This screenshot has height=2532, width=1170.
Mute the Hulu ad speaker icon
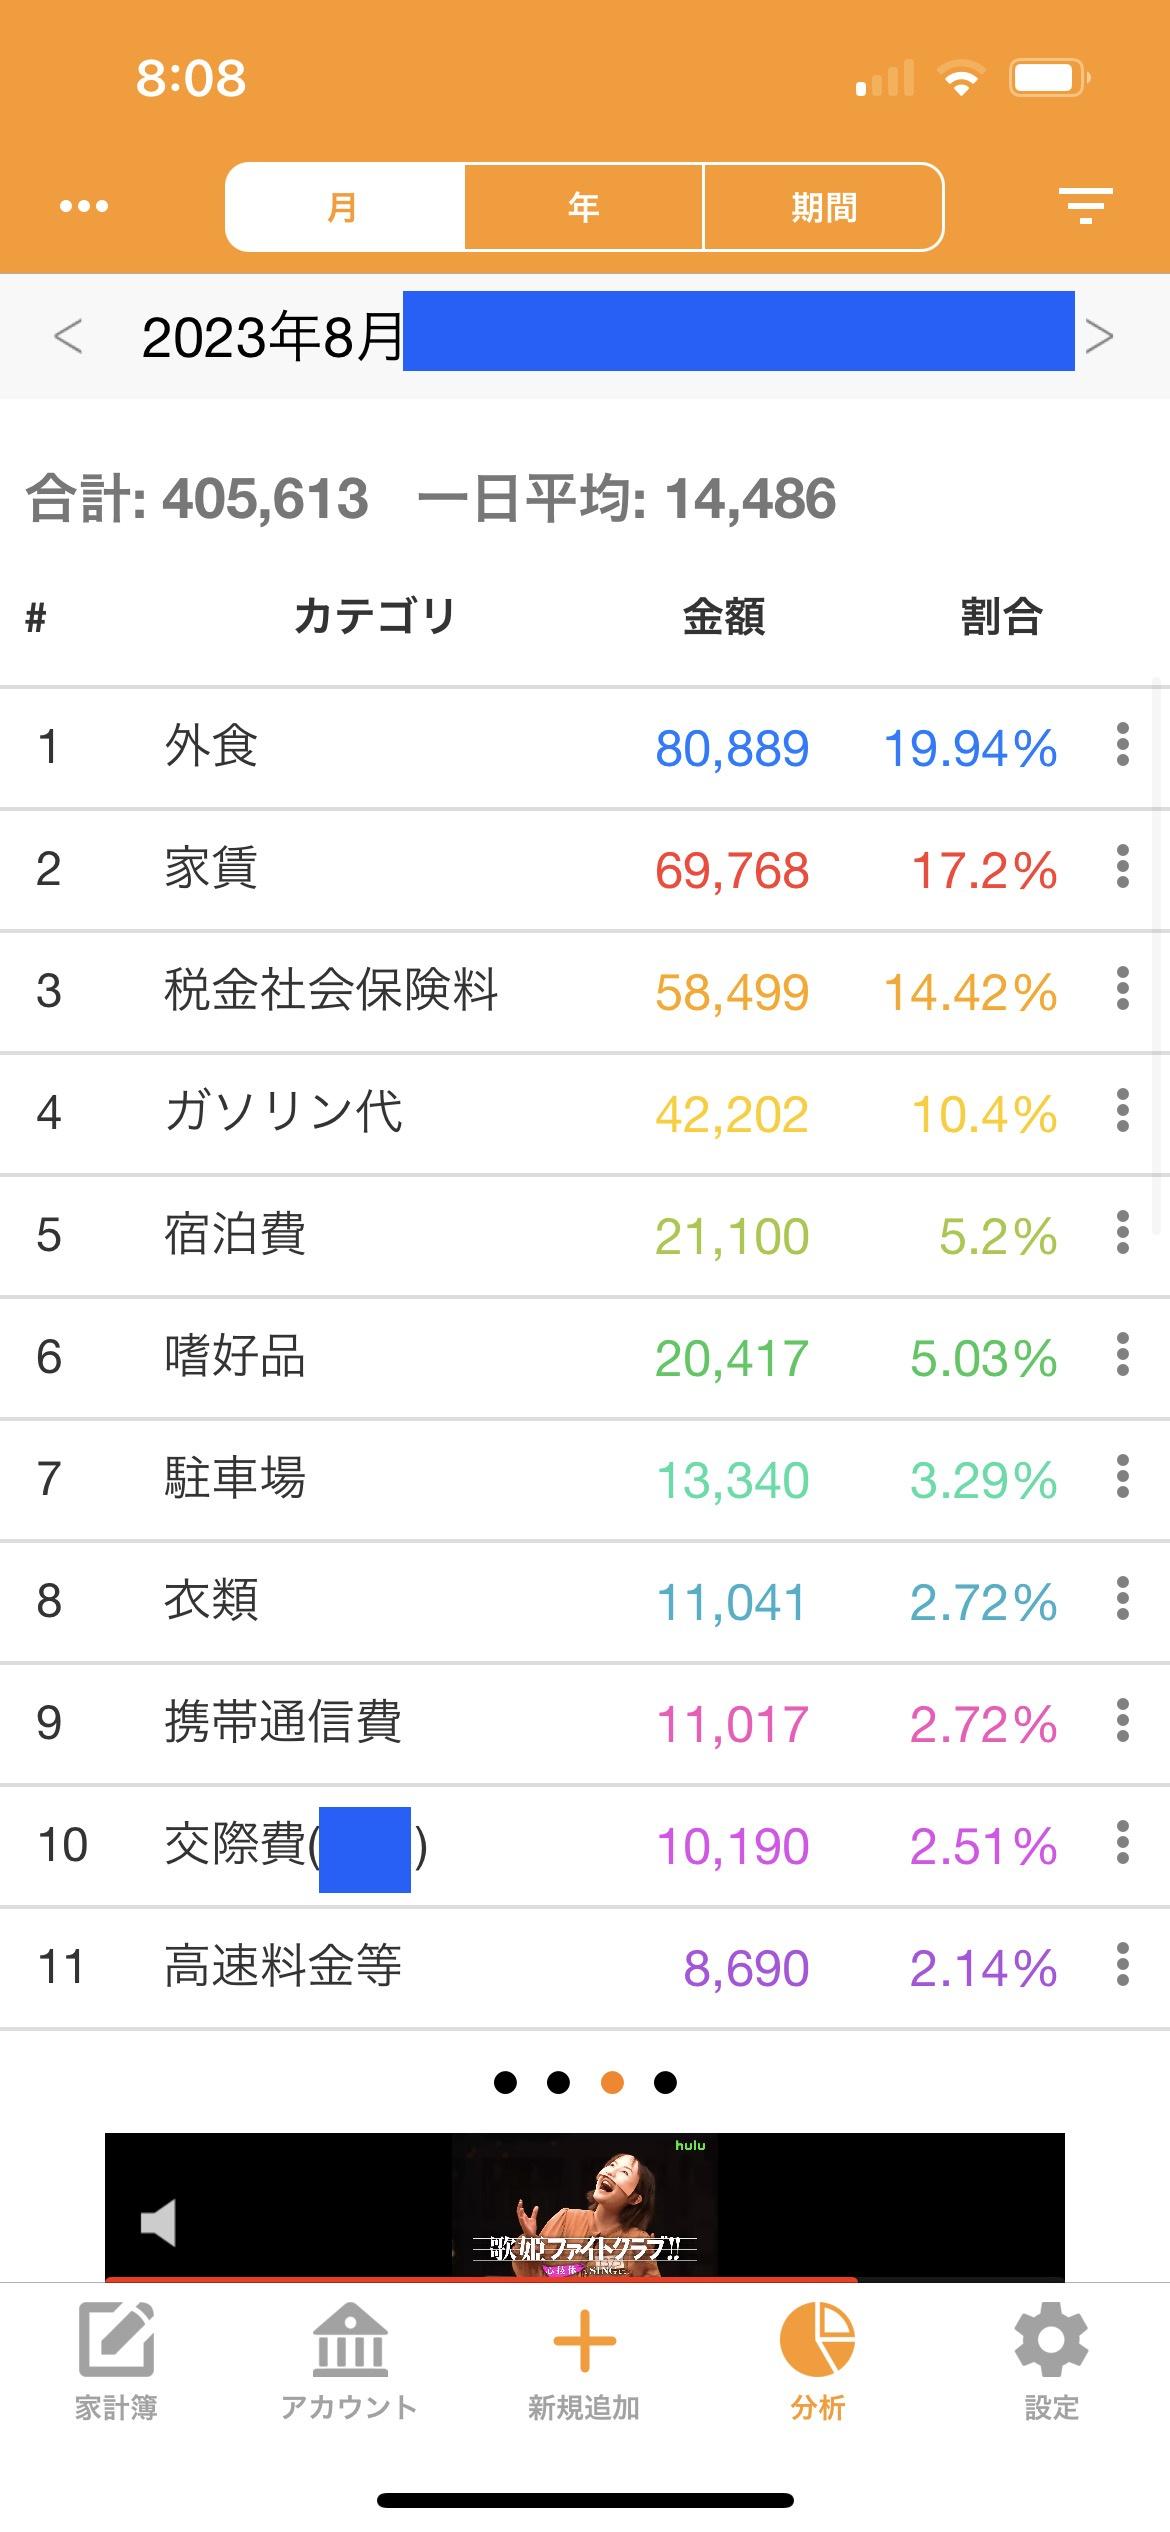click(x=158, y=2223)
